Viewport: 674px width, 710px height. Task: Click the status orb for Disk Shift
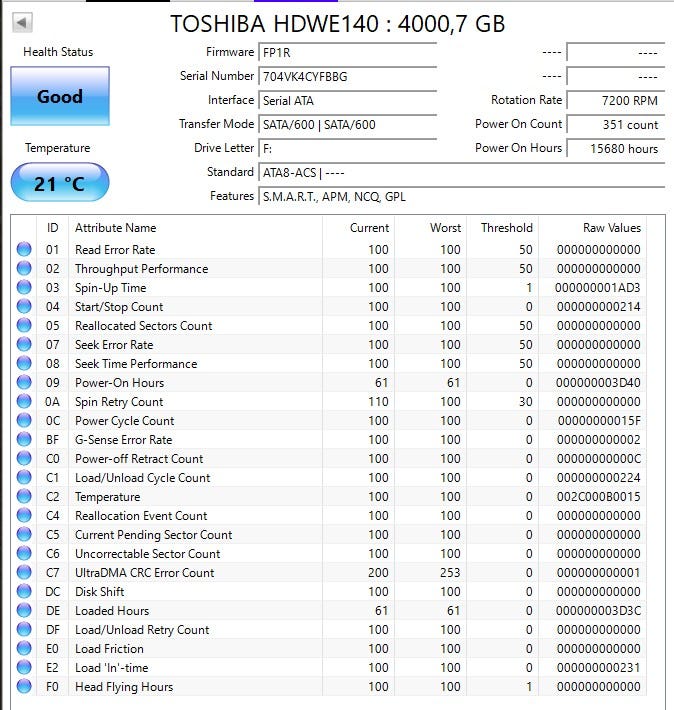pyautogui.click(x=24, y=591)
